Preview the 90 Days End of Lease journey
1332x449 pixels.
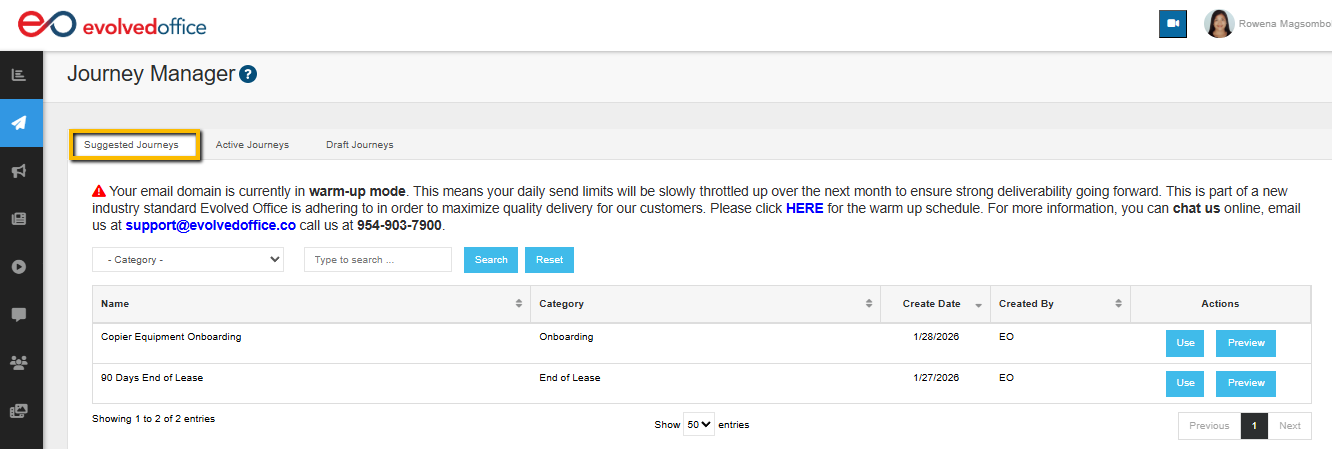(x=1246, y=383)
